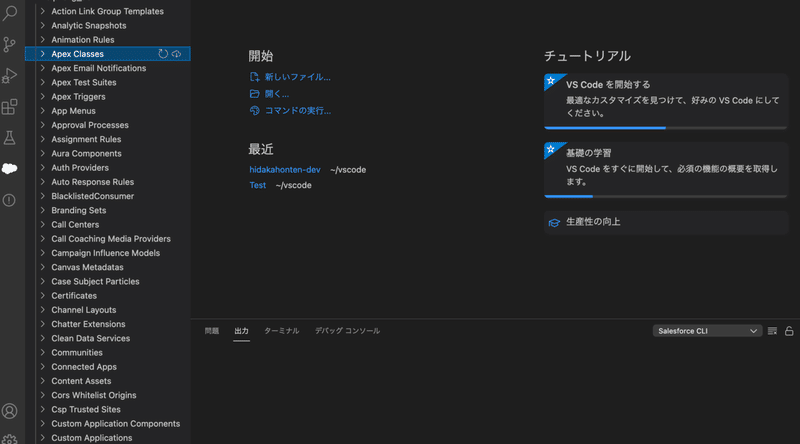Screen dimensions: 800x444
Task: Click the graduation cap icon for 生産性の向上
Action: (554, 223)
